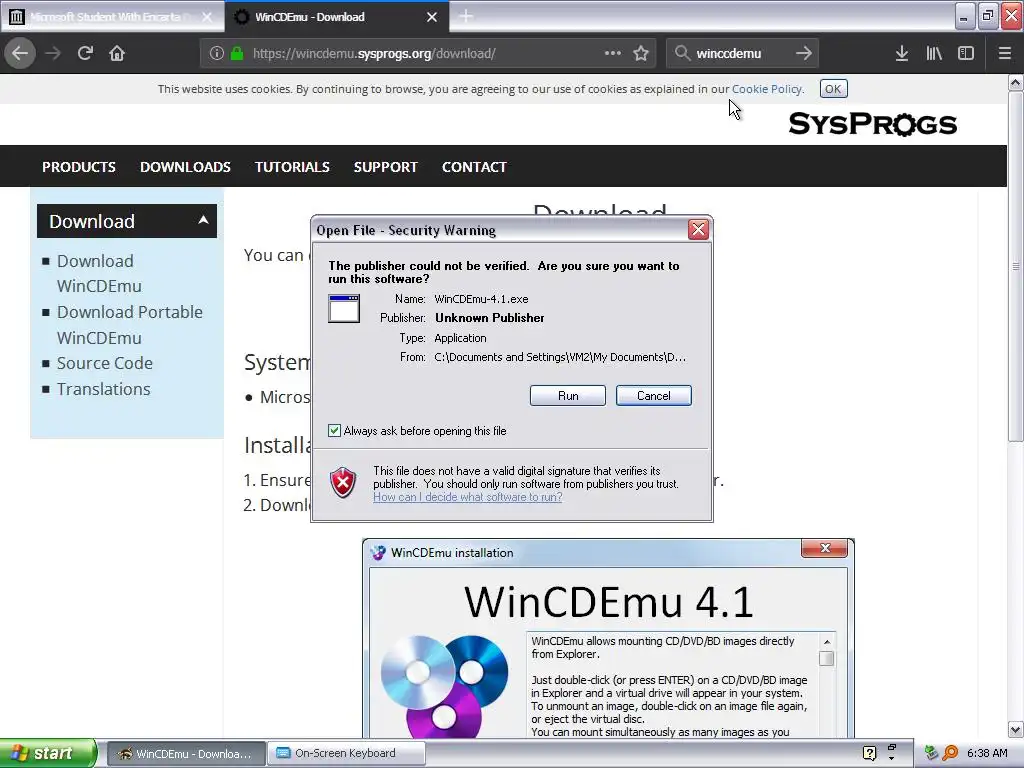This screenshot has width=1024, height=768.
Task: Click the search box containing winccdemu
Action: [x=741, y=54]
